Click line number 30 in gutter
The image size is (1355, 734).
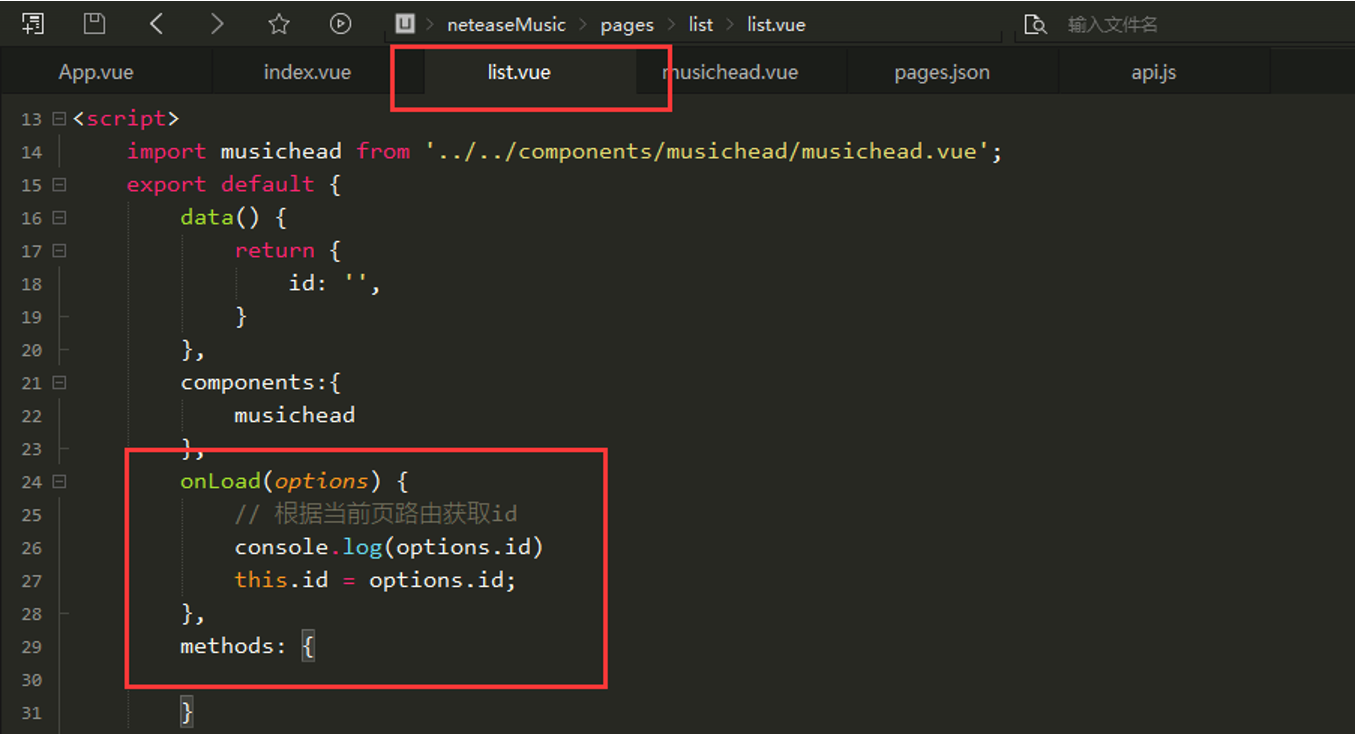(31, 680)
